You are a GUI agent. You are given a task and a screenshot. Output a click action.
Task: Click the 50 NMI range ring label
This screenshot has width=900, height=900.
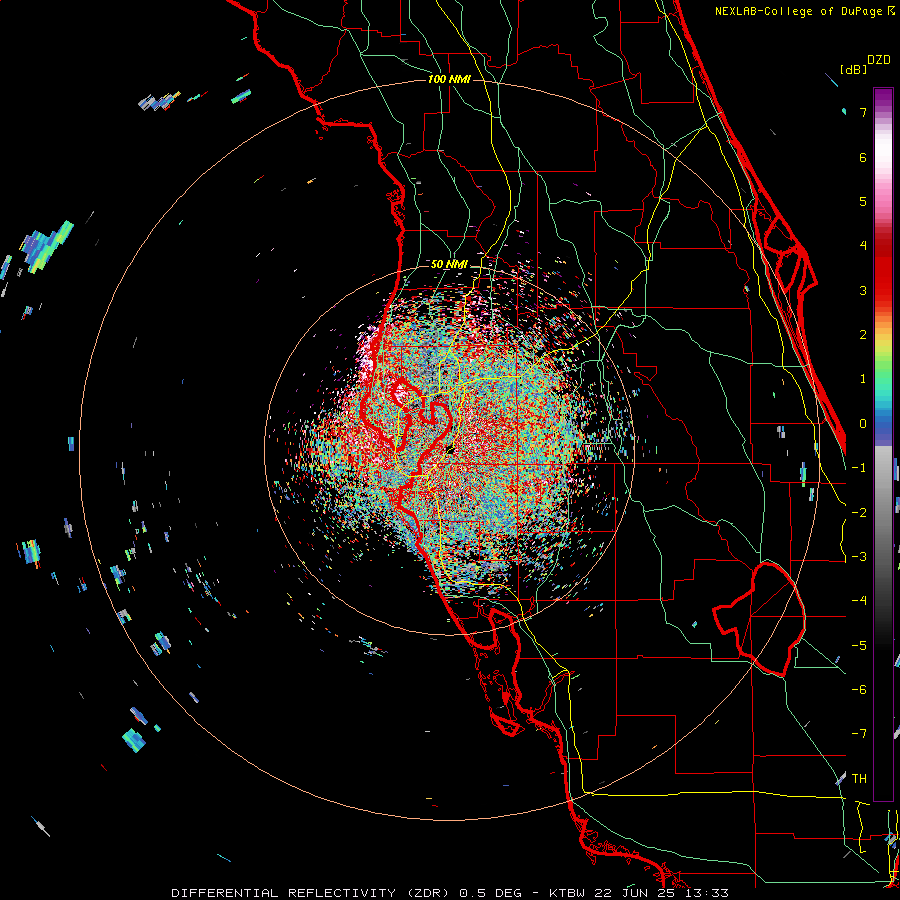click(449, 265)
